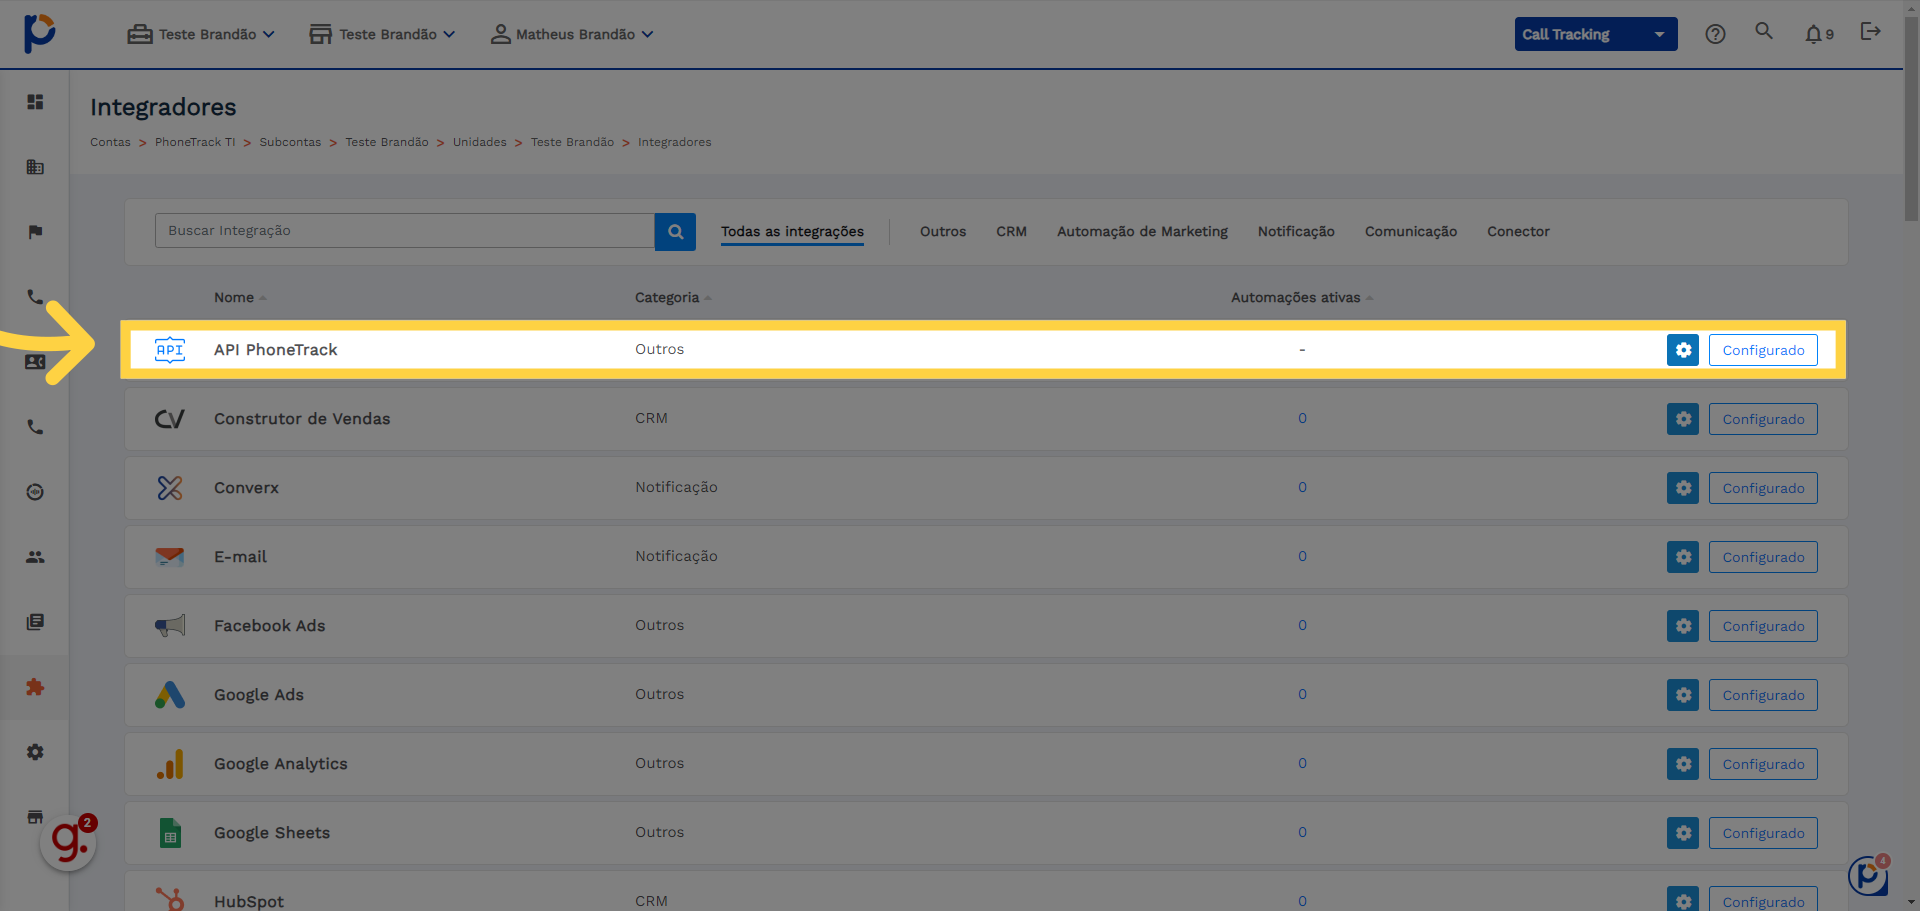The image size is (1920, 911).
Task: Go to Unidades in breadcrumb
Action: coord(480,142)
